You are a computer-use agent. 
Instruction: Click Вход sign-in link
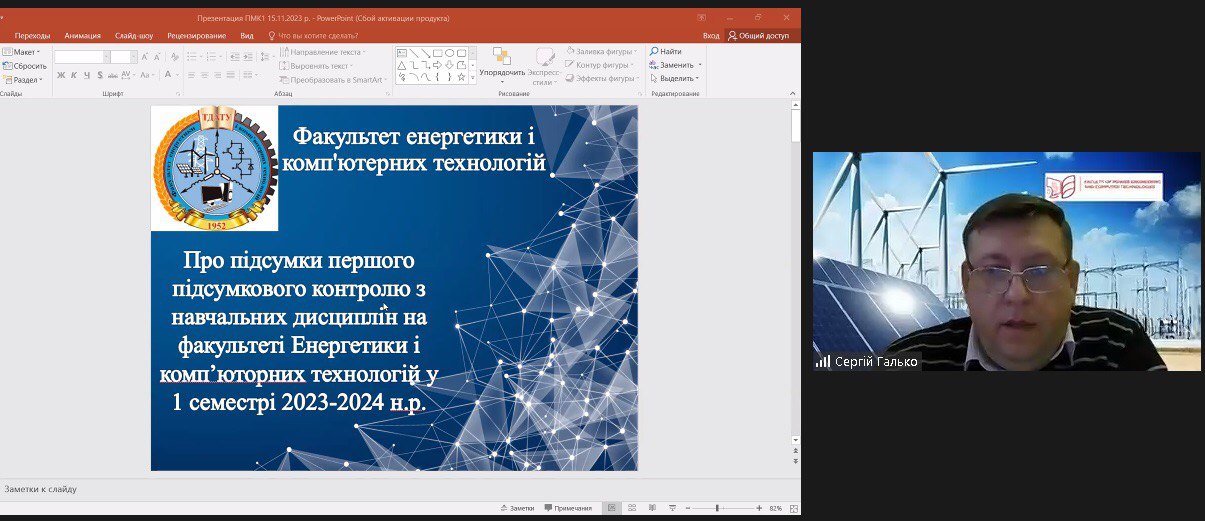pyautogui.click(x=711, y=35)
